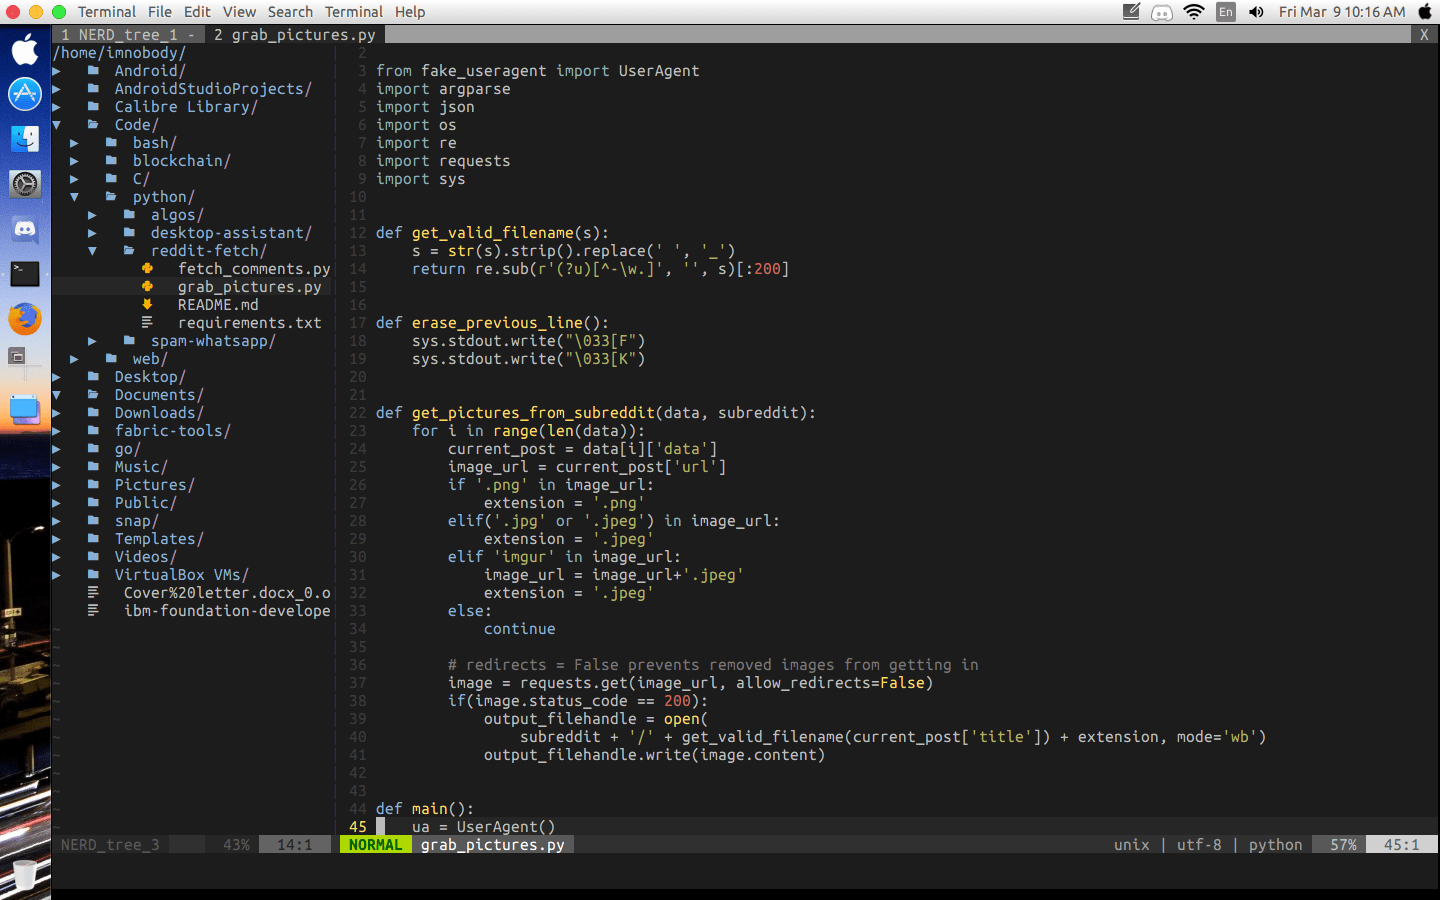Click the text file icon beside requirements.txt
The width and height of the screenshot is (1440, 900).
(x=147, y=322)
